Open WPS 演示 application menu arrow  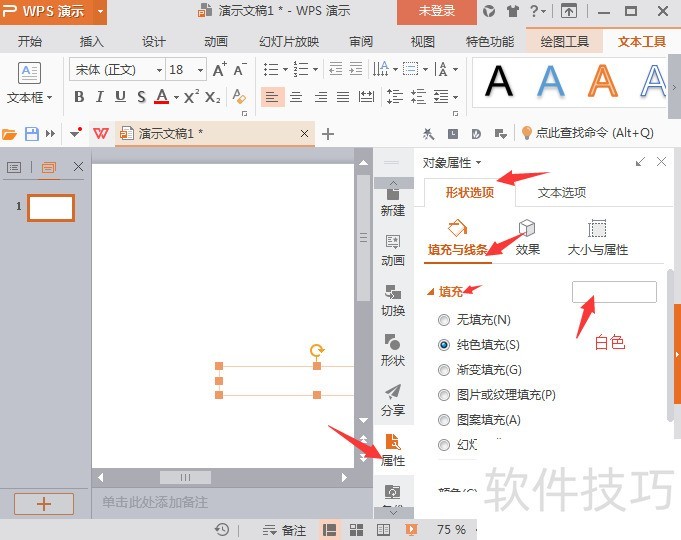tap(100, 11)
